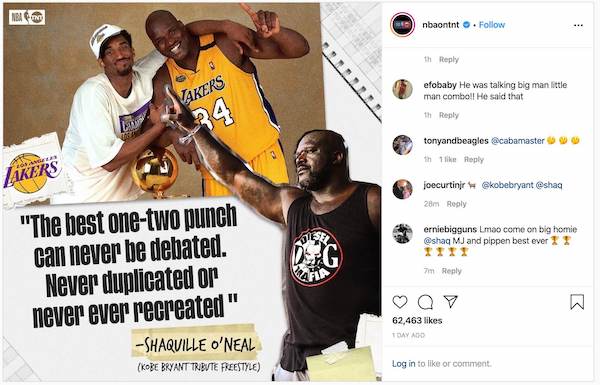Save post with the bookmark icon
This screenshot has width=600, height=385.
(577, 302)
